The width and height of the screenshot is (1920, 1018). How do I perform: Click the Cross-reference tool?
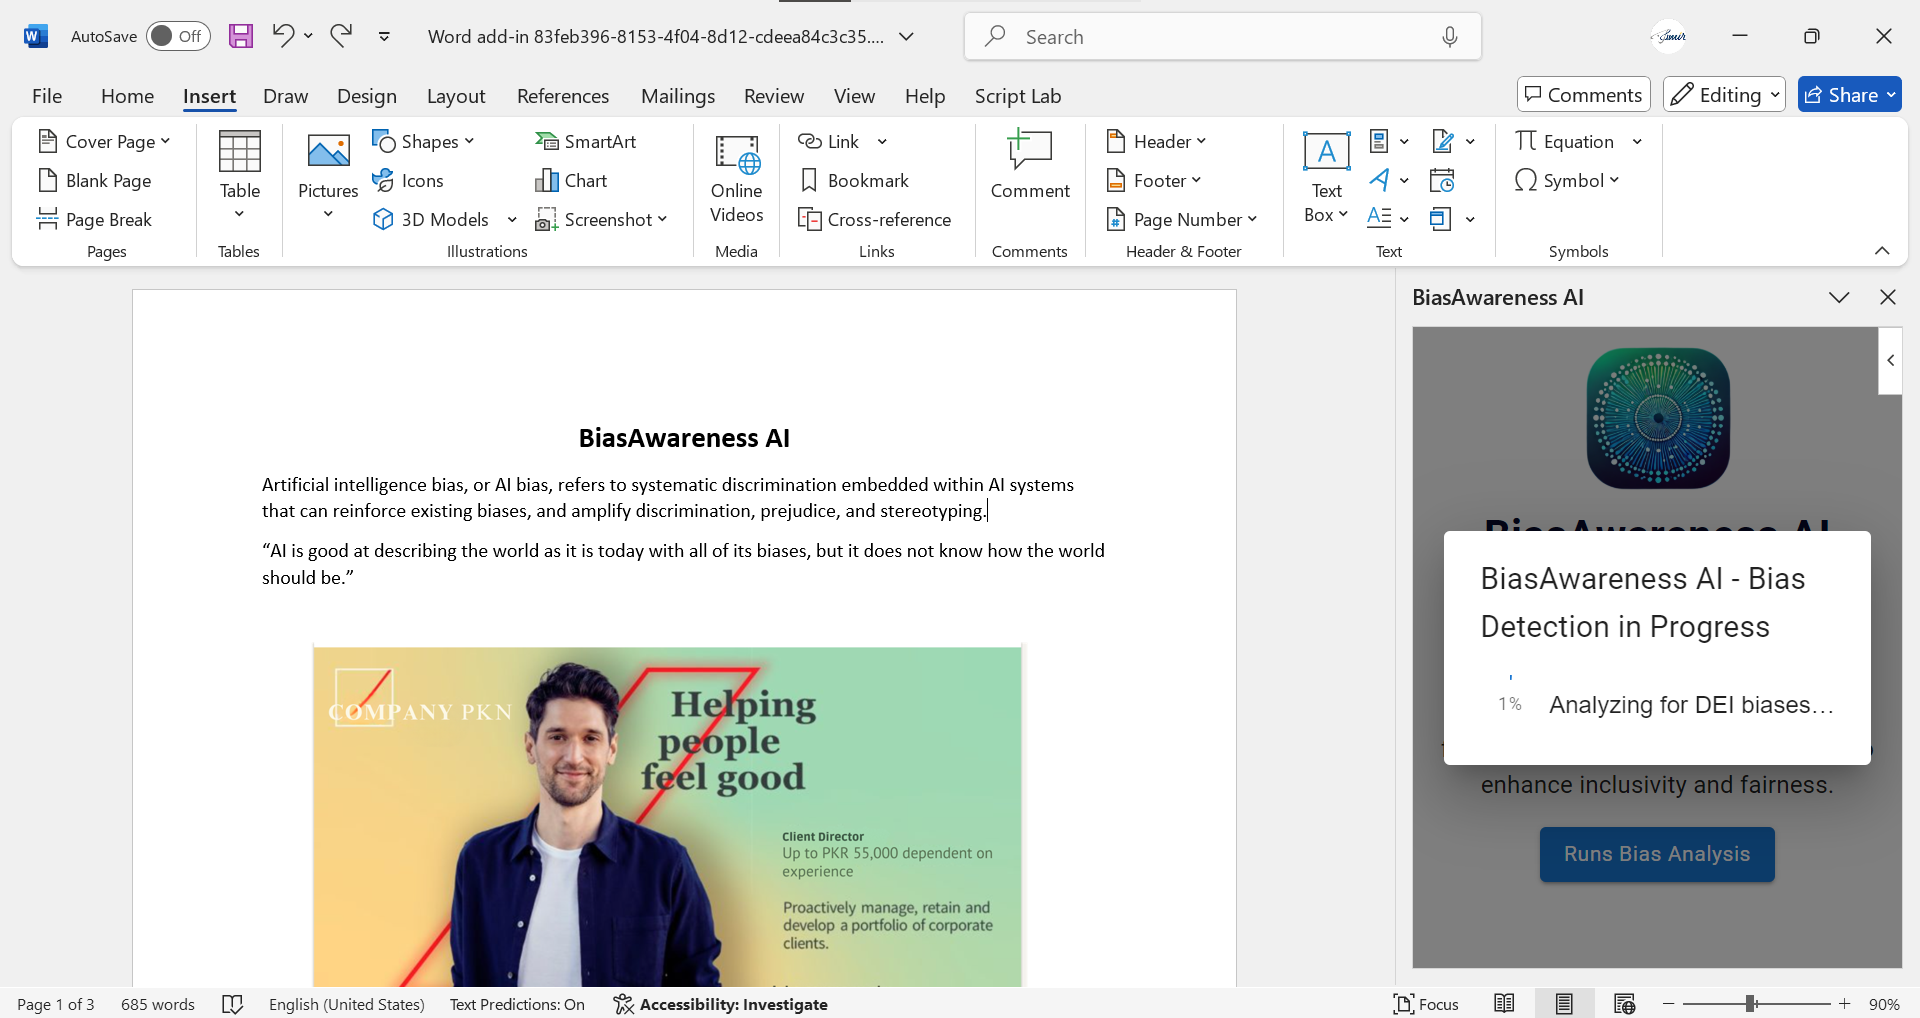click(x=875, y=220)
